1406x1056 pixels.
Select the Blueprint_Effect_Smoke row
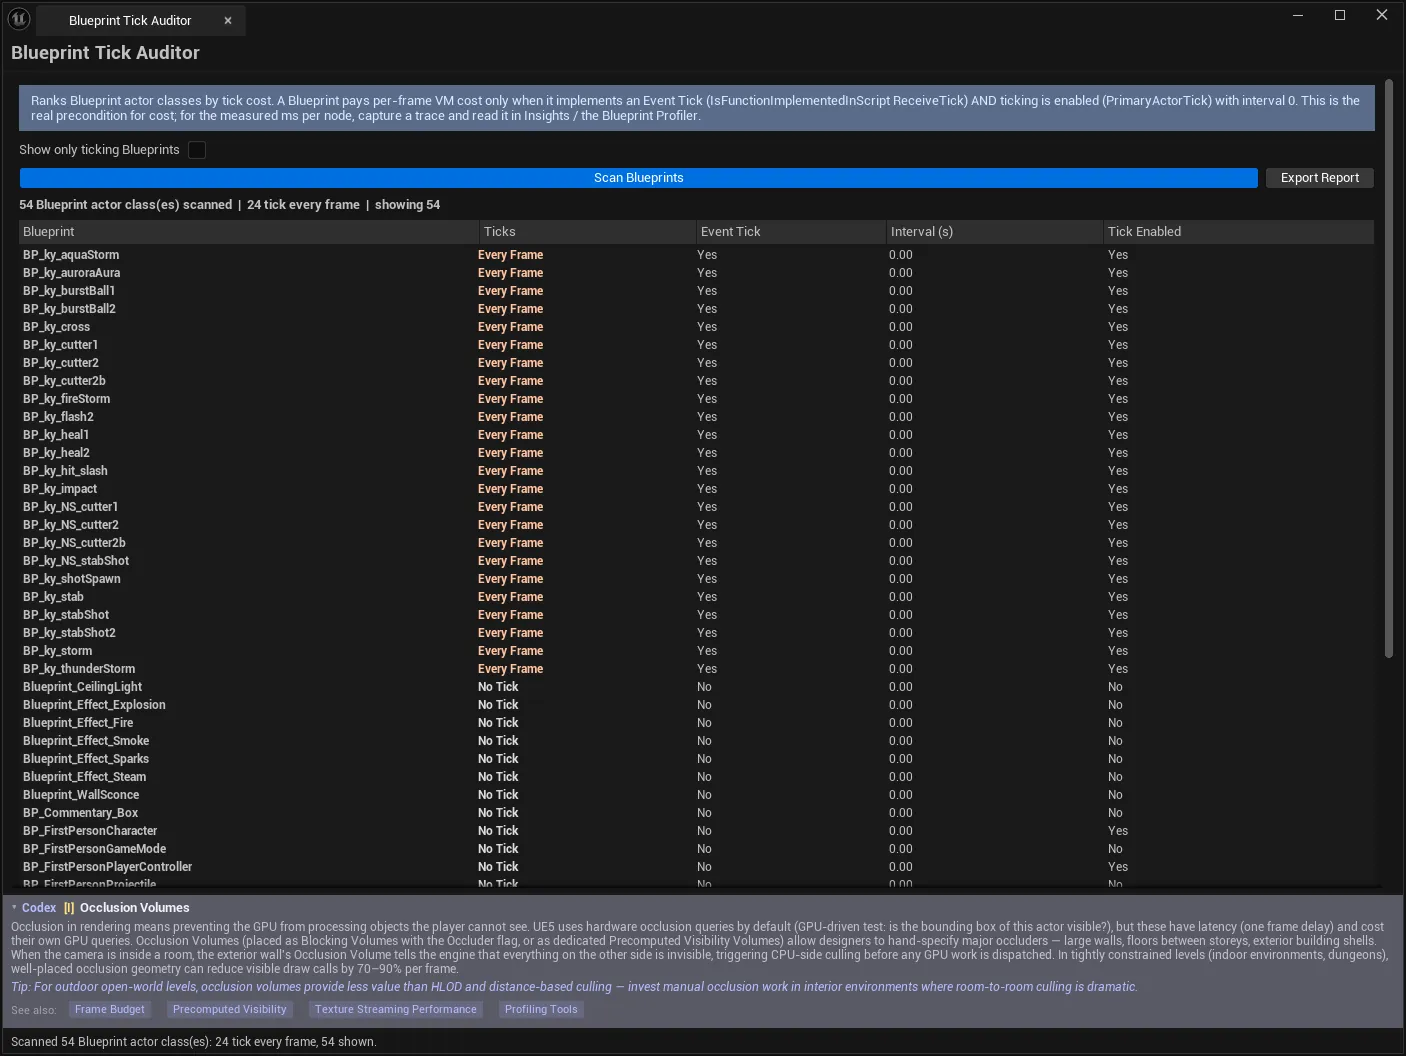[696, 741]
